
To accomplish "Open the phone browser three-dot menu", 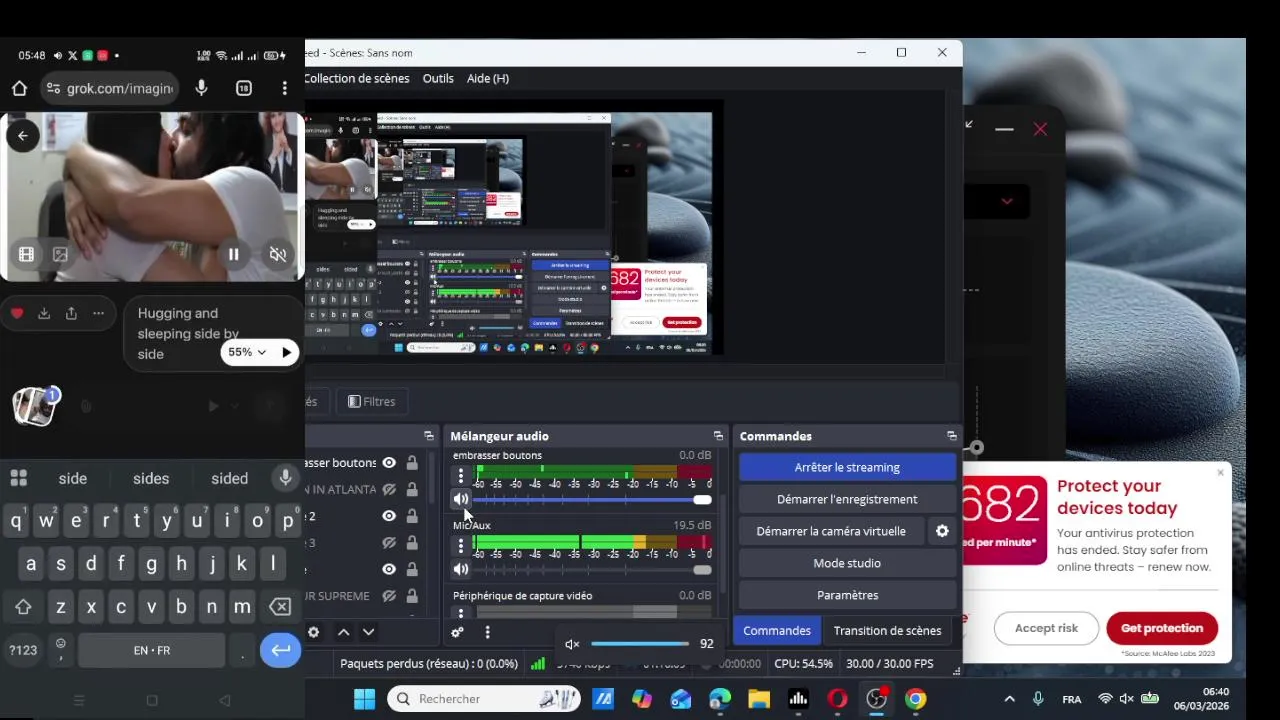I will (285, 88).
